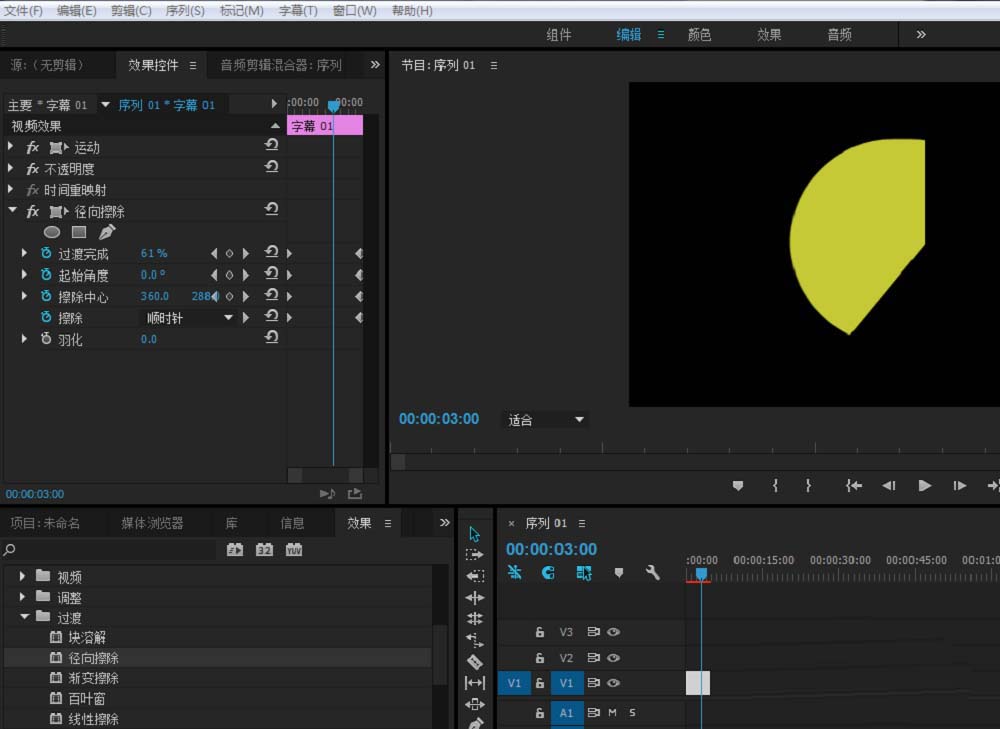Click the 过渡完成 value 61%
The height and width of the screenshot is (729, 1000).
(154, 254)
